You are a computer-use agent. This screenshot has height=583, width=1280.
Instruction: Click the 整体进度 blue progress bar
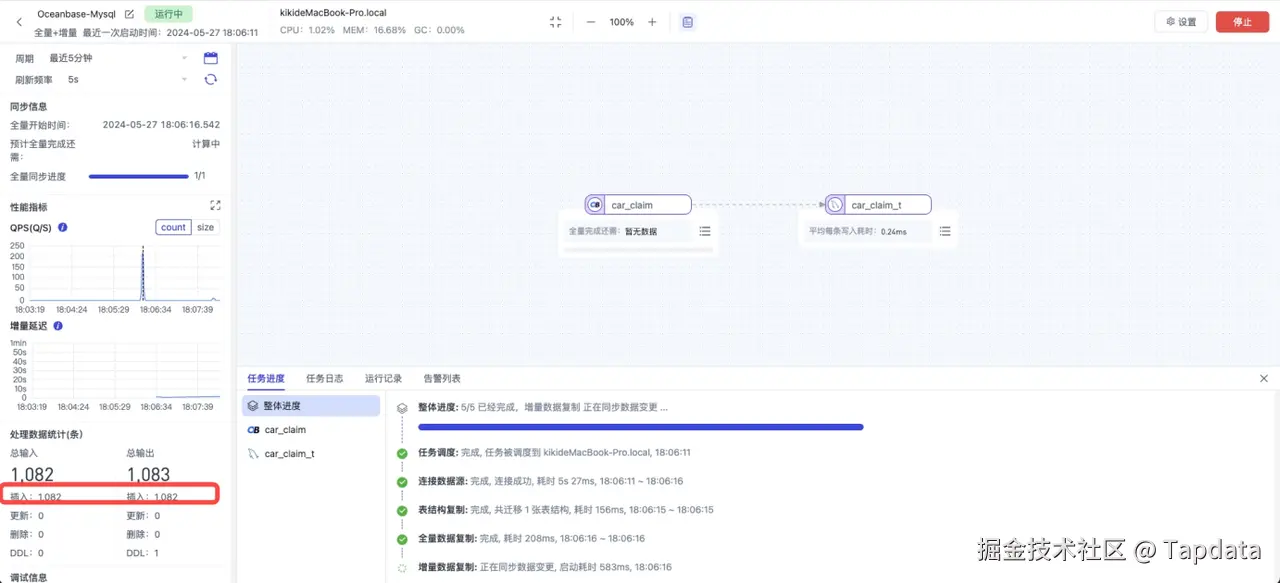click(641, 427)
